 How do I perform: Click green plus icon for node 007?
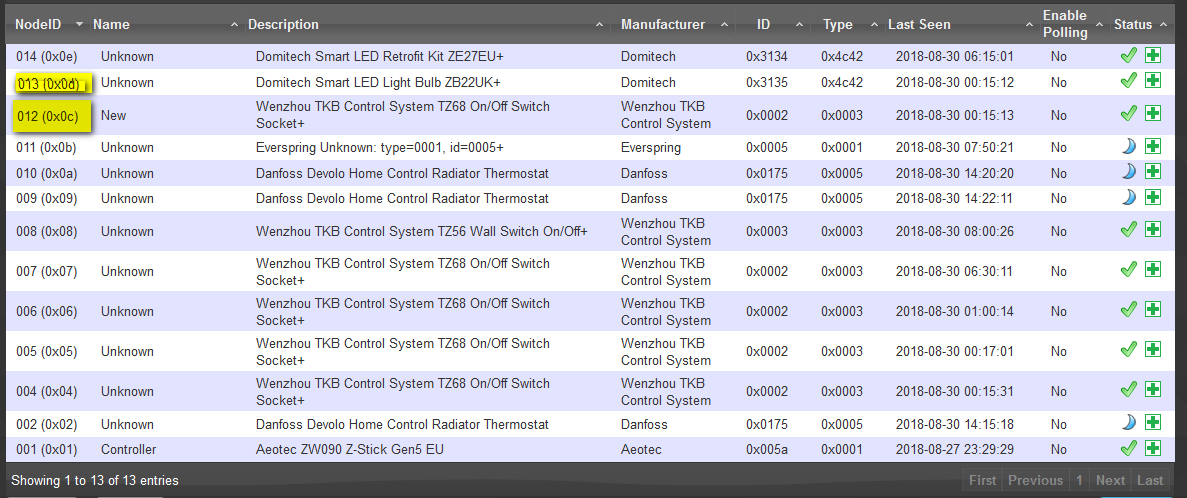point(1152,269)
